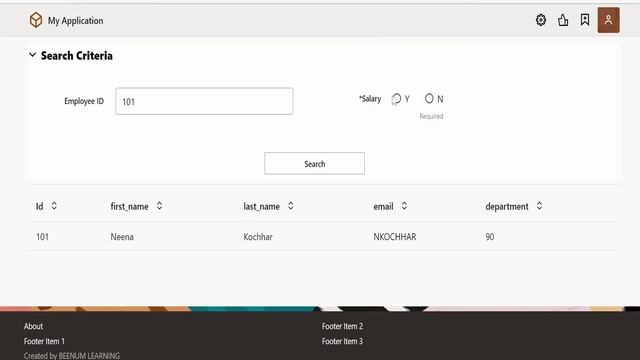
Task: Sort by the first_name column arrows
Action: click(x=159, y=206)
